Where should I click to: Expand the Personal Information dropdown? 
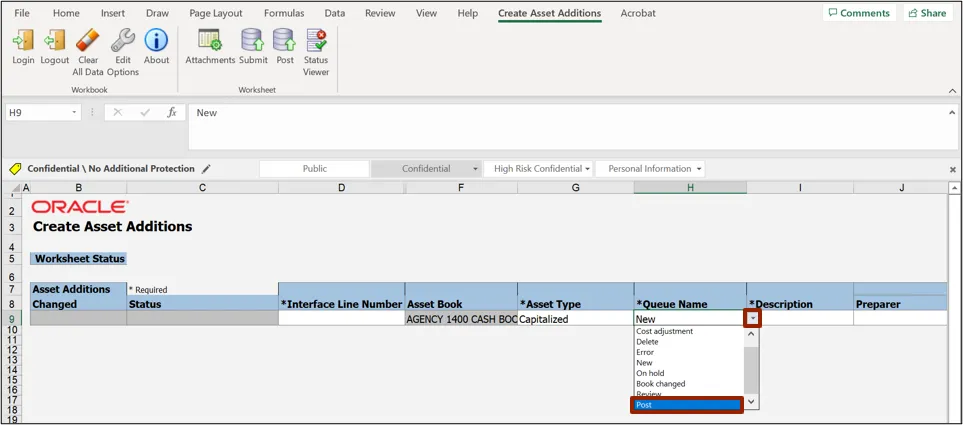click(655, 169)
